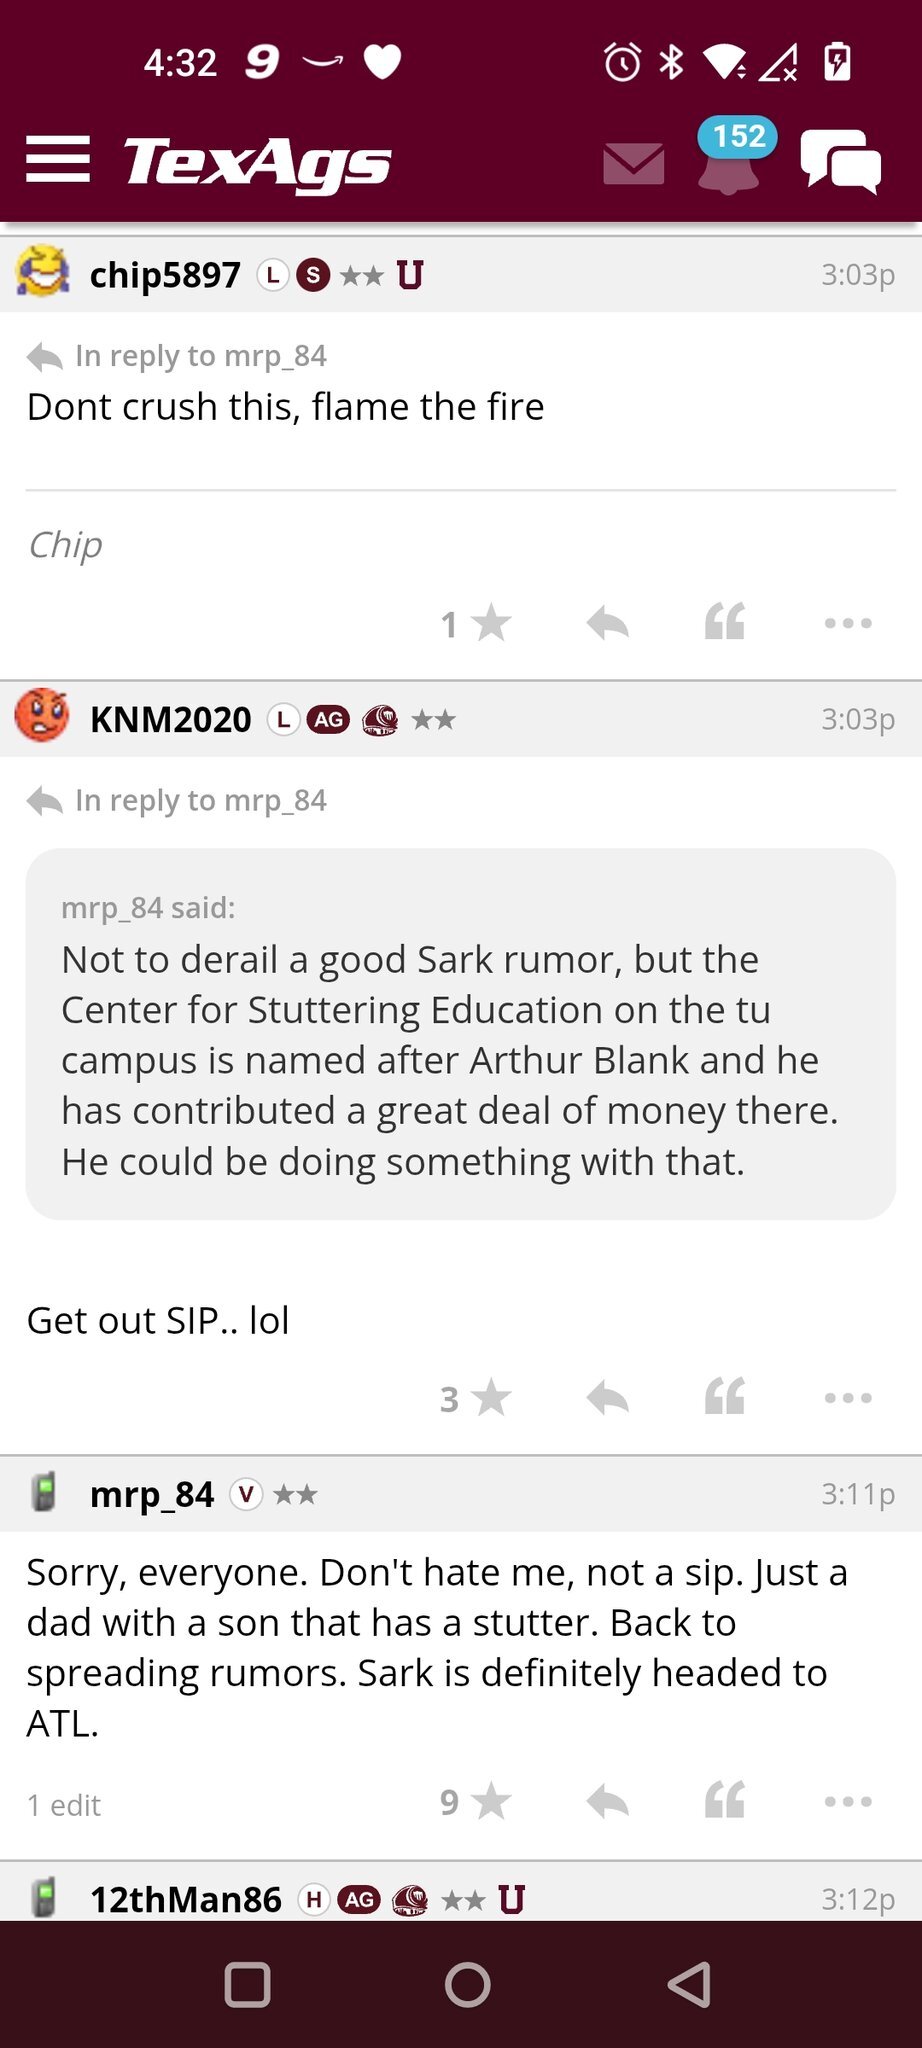Quote KNM2020's post
Viewport: 922px width, 2048px height.
[x=725, y=1396]
